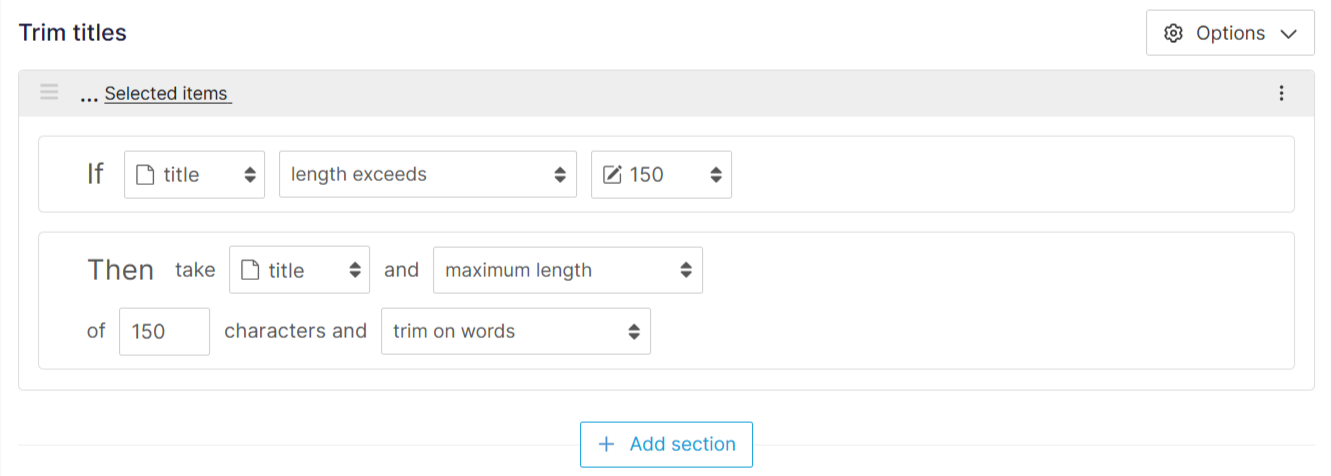Grab the section drag handle icon
The height and width of the screenshot is (476, 1331).
click(x=49, y=93)
